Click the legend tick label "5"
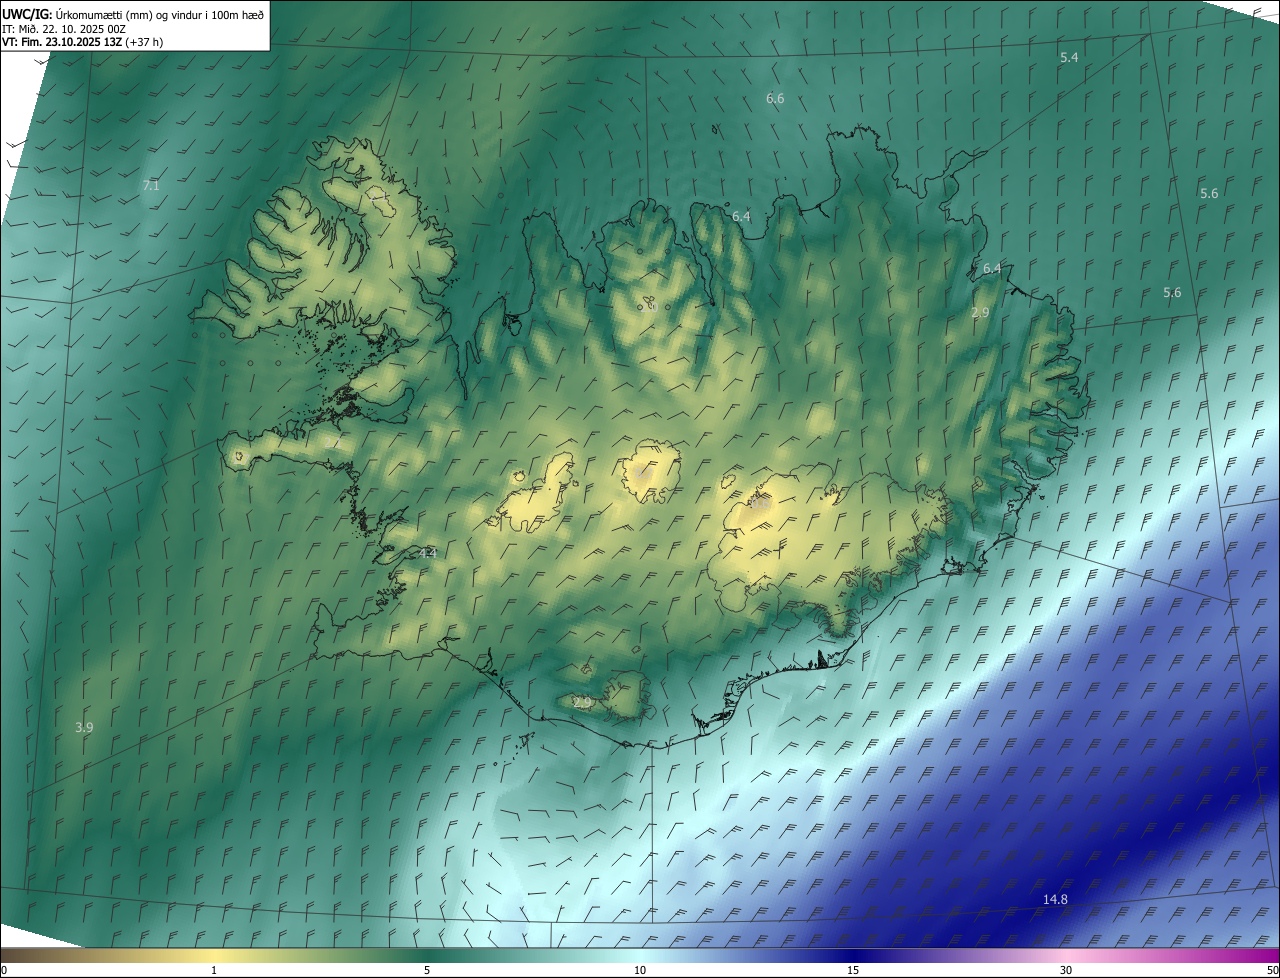1280x978 pixels. [427, 970]
